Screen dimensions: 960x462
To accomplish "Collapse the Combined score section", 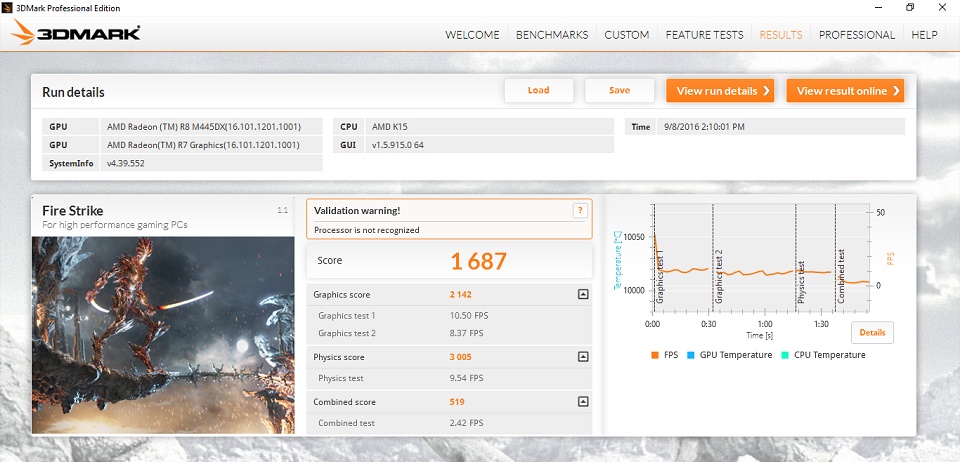I will click(x=582, y=401).
